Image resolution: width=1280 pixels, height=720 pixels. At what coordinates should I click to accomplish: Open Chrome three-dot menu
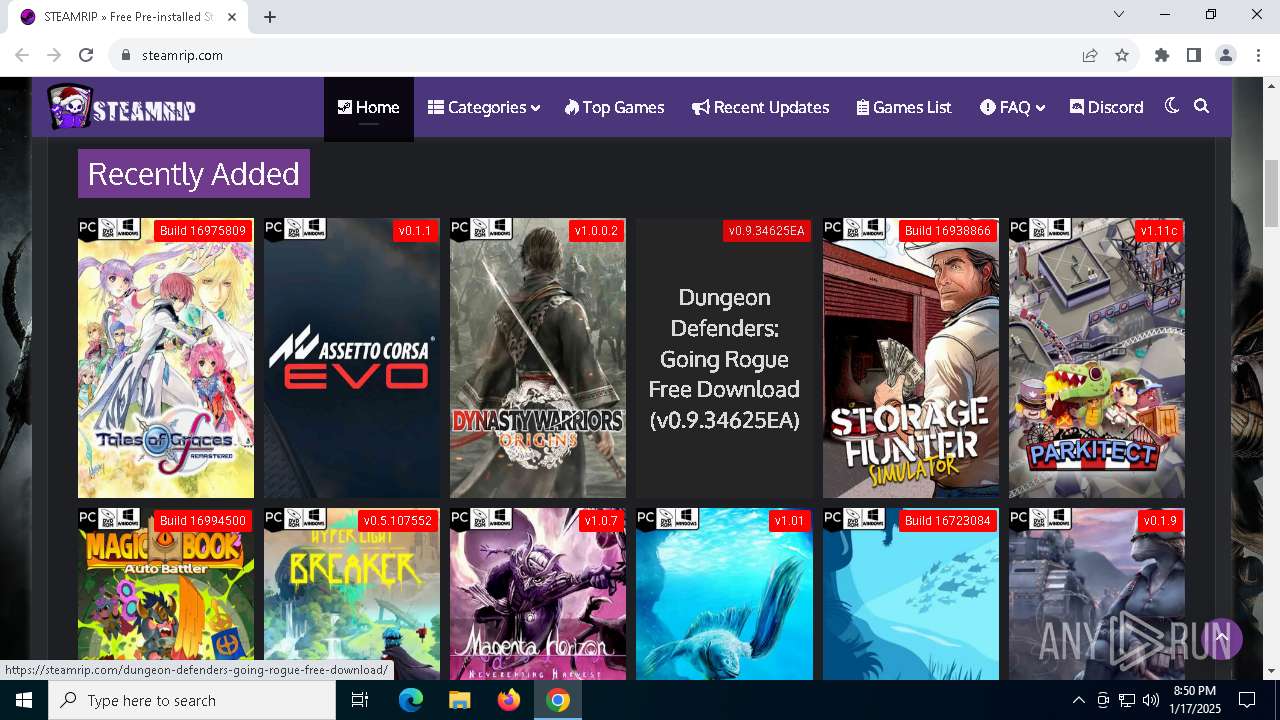pos(1258,55)
